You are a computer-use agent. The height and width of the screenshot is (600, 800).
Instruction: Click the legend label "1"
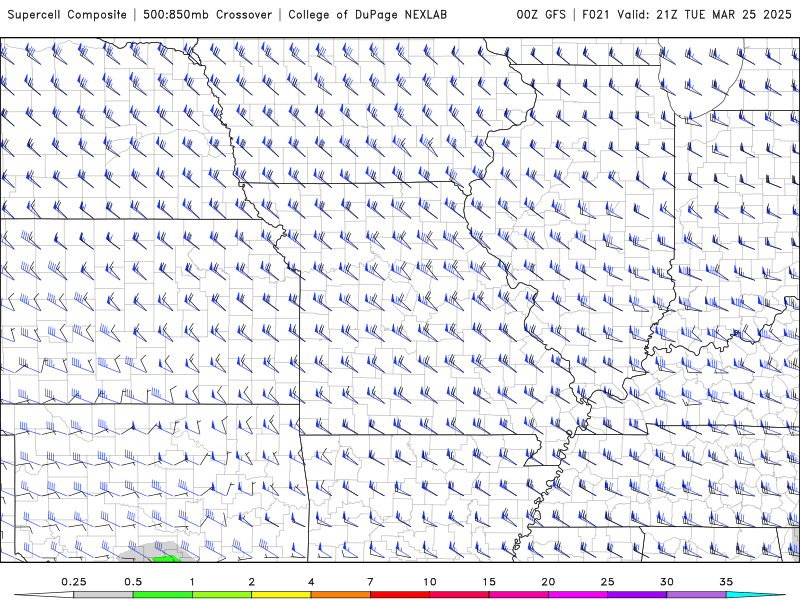(192, 582)
